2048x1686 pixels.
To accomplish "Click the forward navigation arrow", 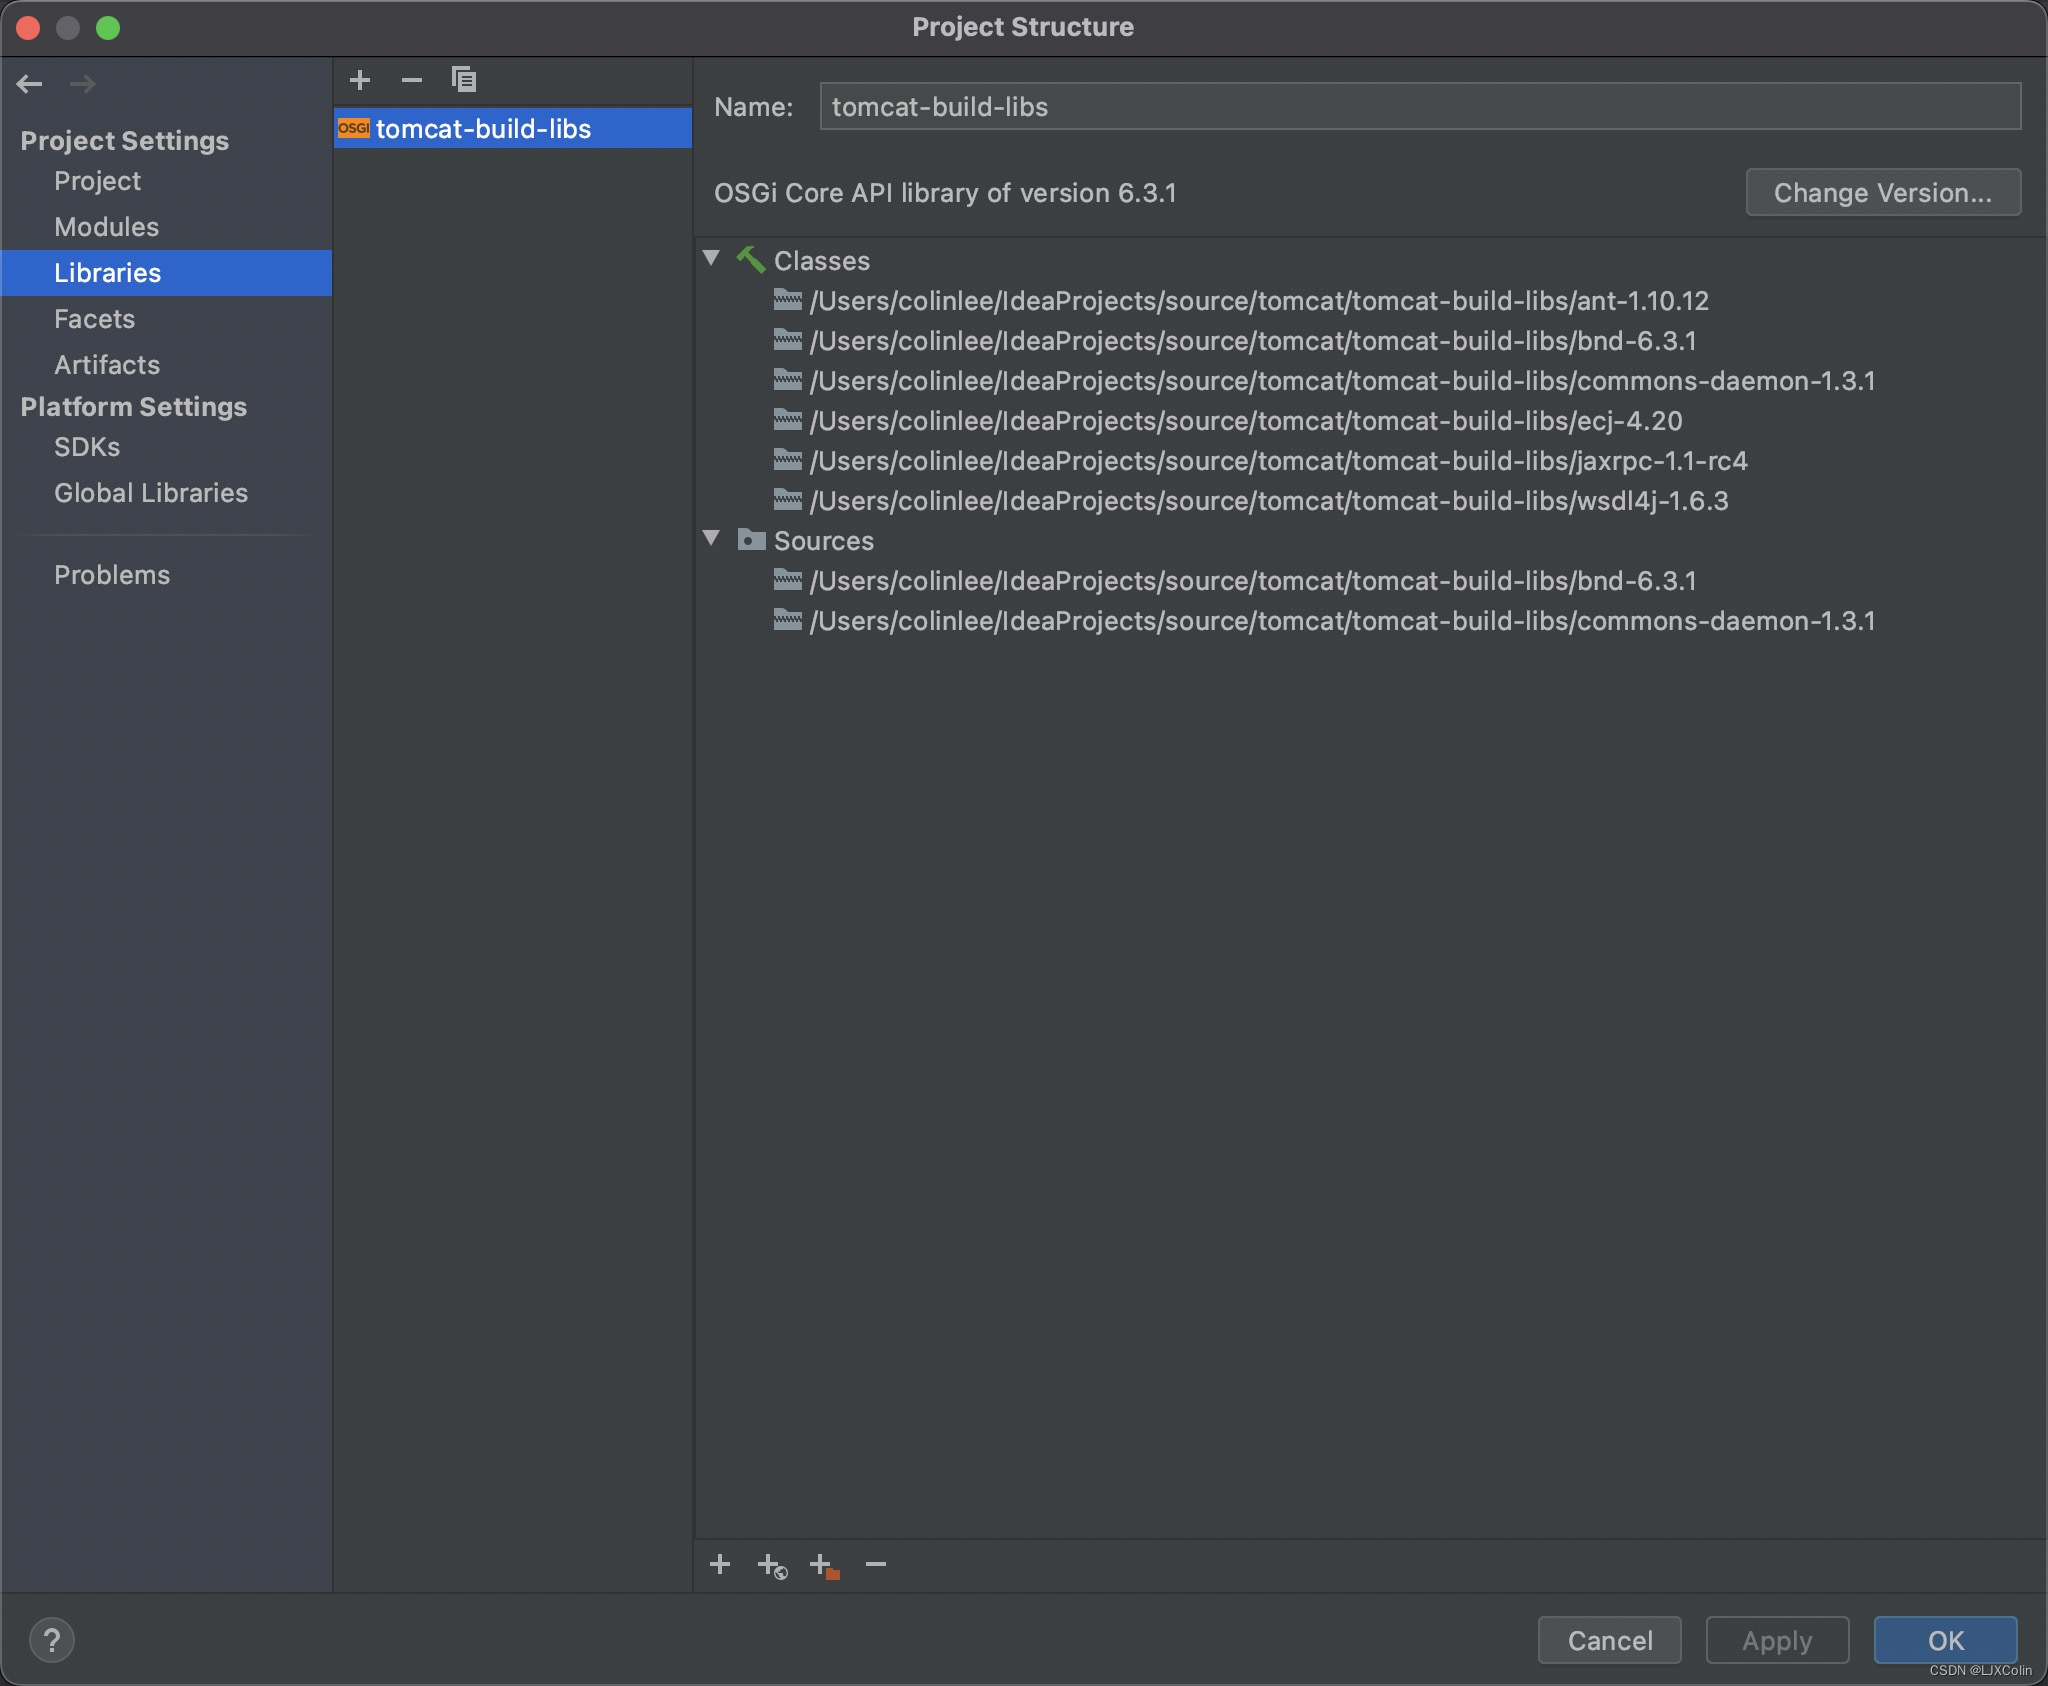I will click(84, 84).
